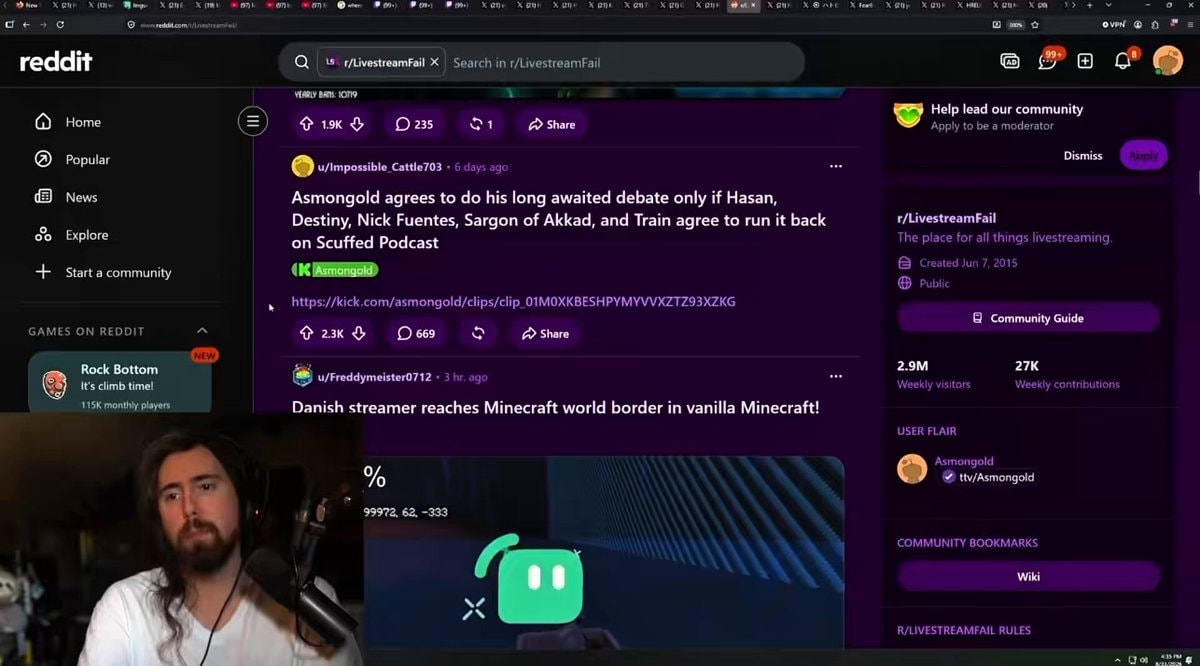
Task: Click the repost icon beside 669 comments
Action: 478,333
